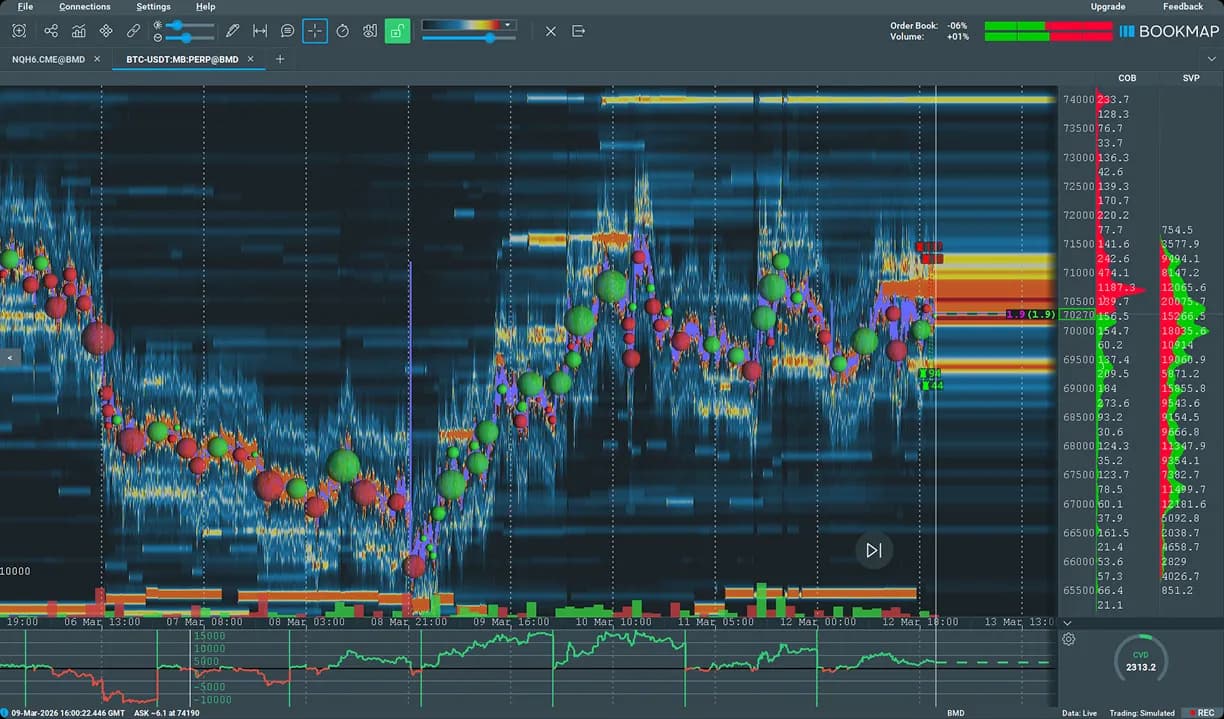Select the crosshair tool in the toolbar
The width and height of the screenshot is (1224, 719).
pos(315,31)
